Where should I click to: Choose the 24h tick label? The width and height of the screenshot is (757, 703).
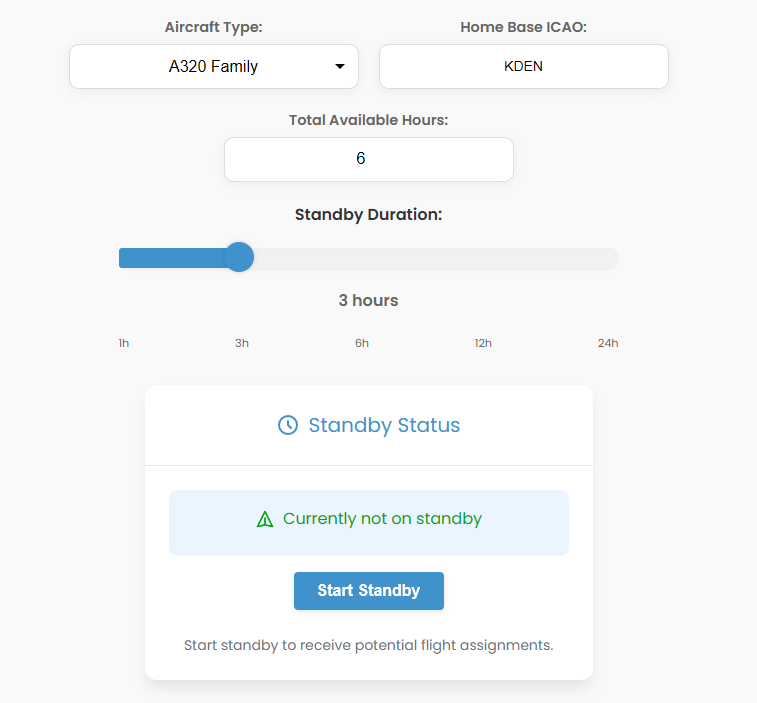coord(608,343)
